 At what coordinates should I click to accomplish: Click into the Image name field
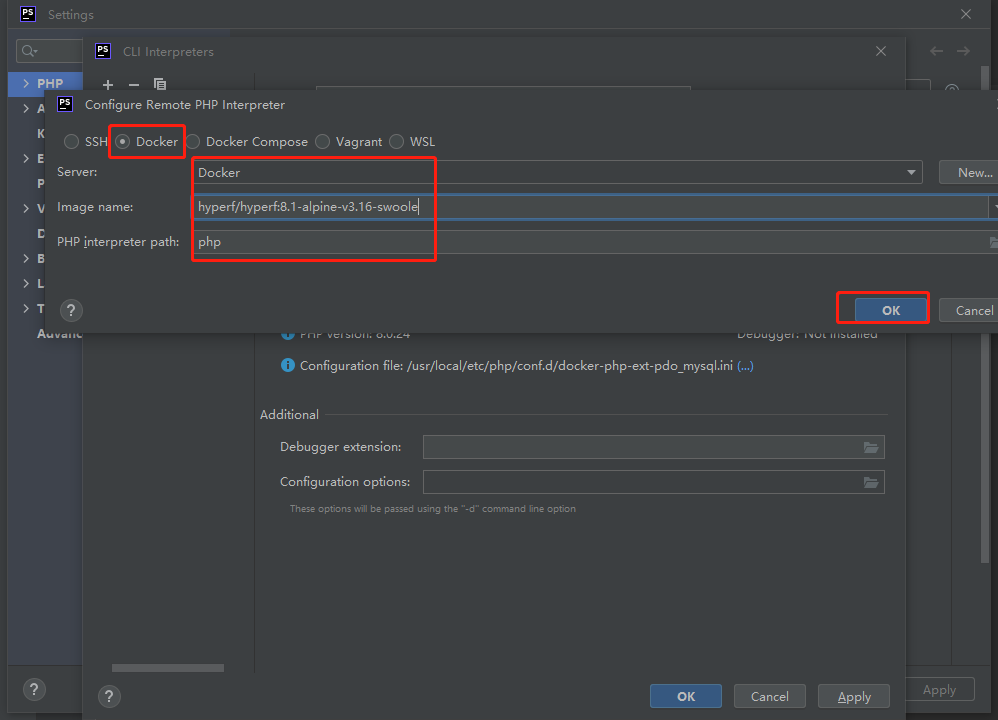(x=590, y=207)
